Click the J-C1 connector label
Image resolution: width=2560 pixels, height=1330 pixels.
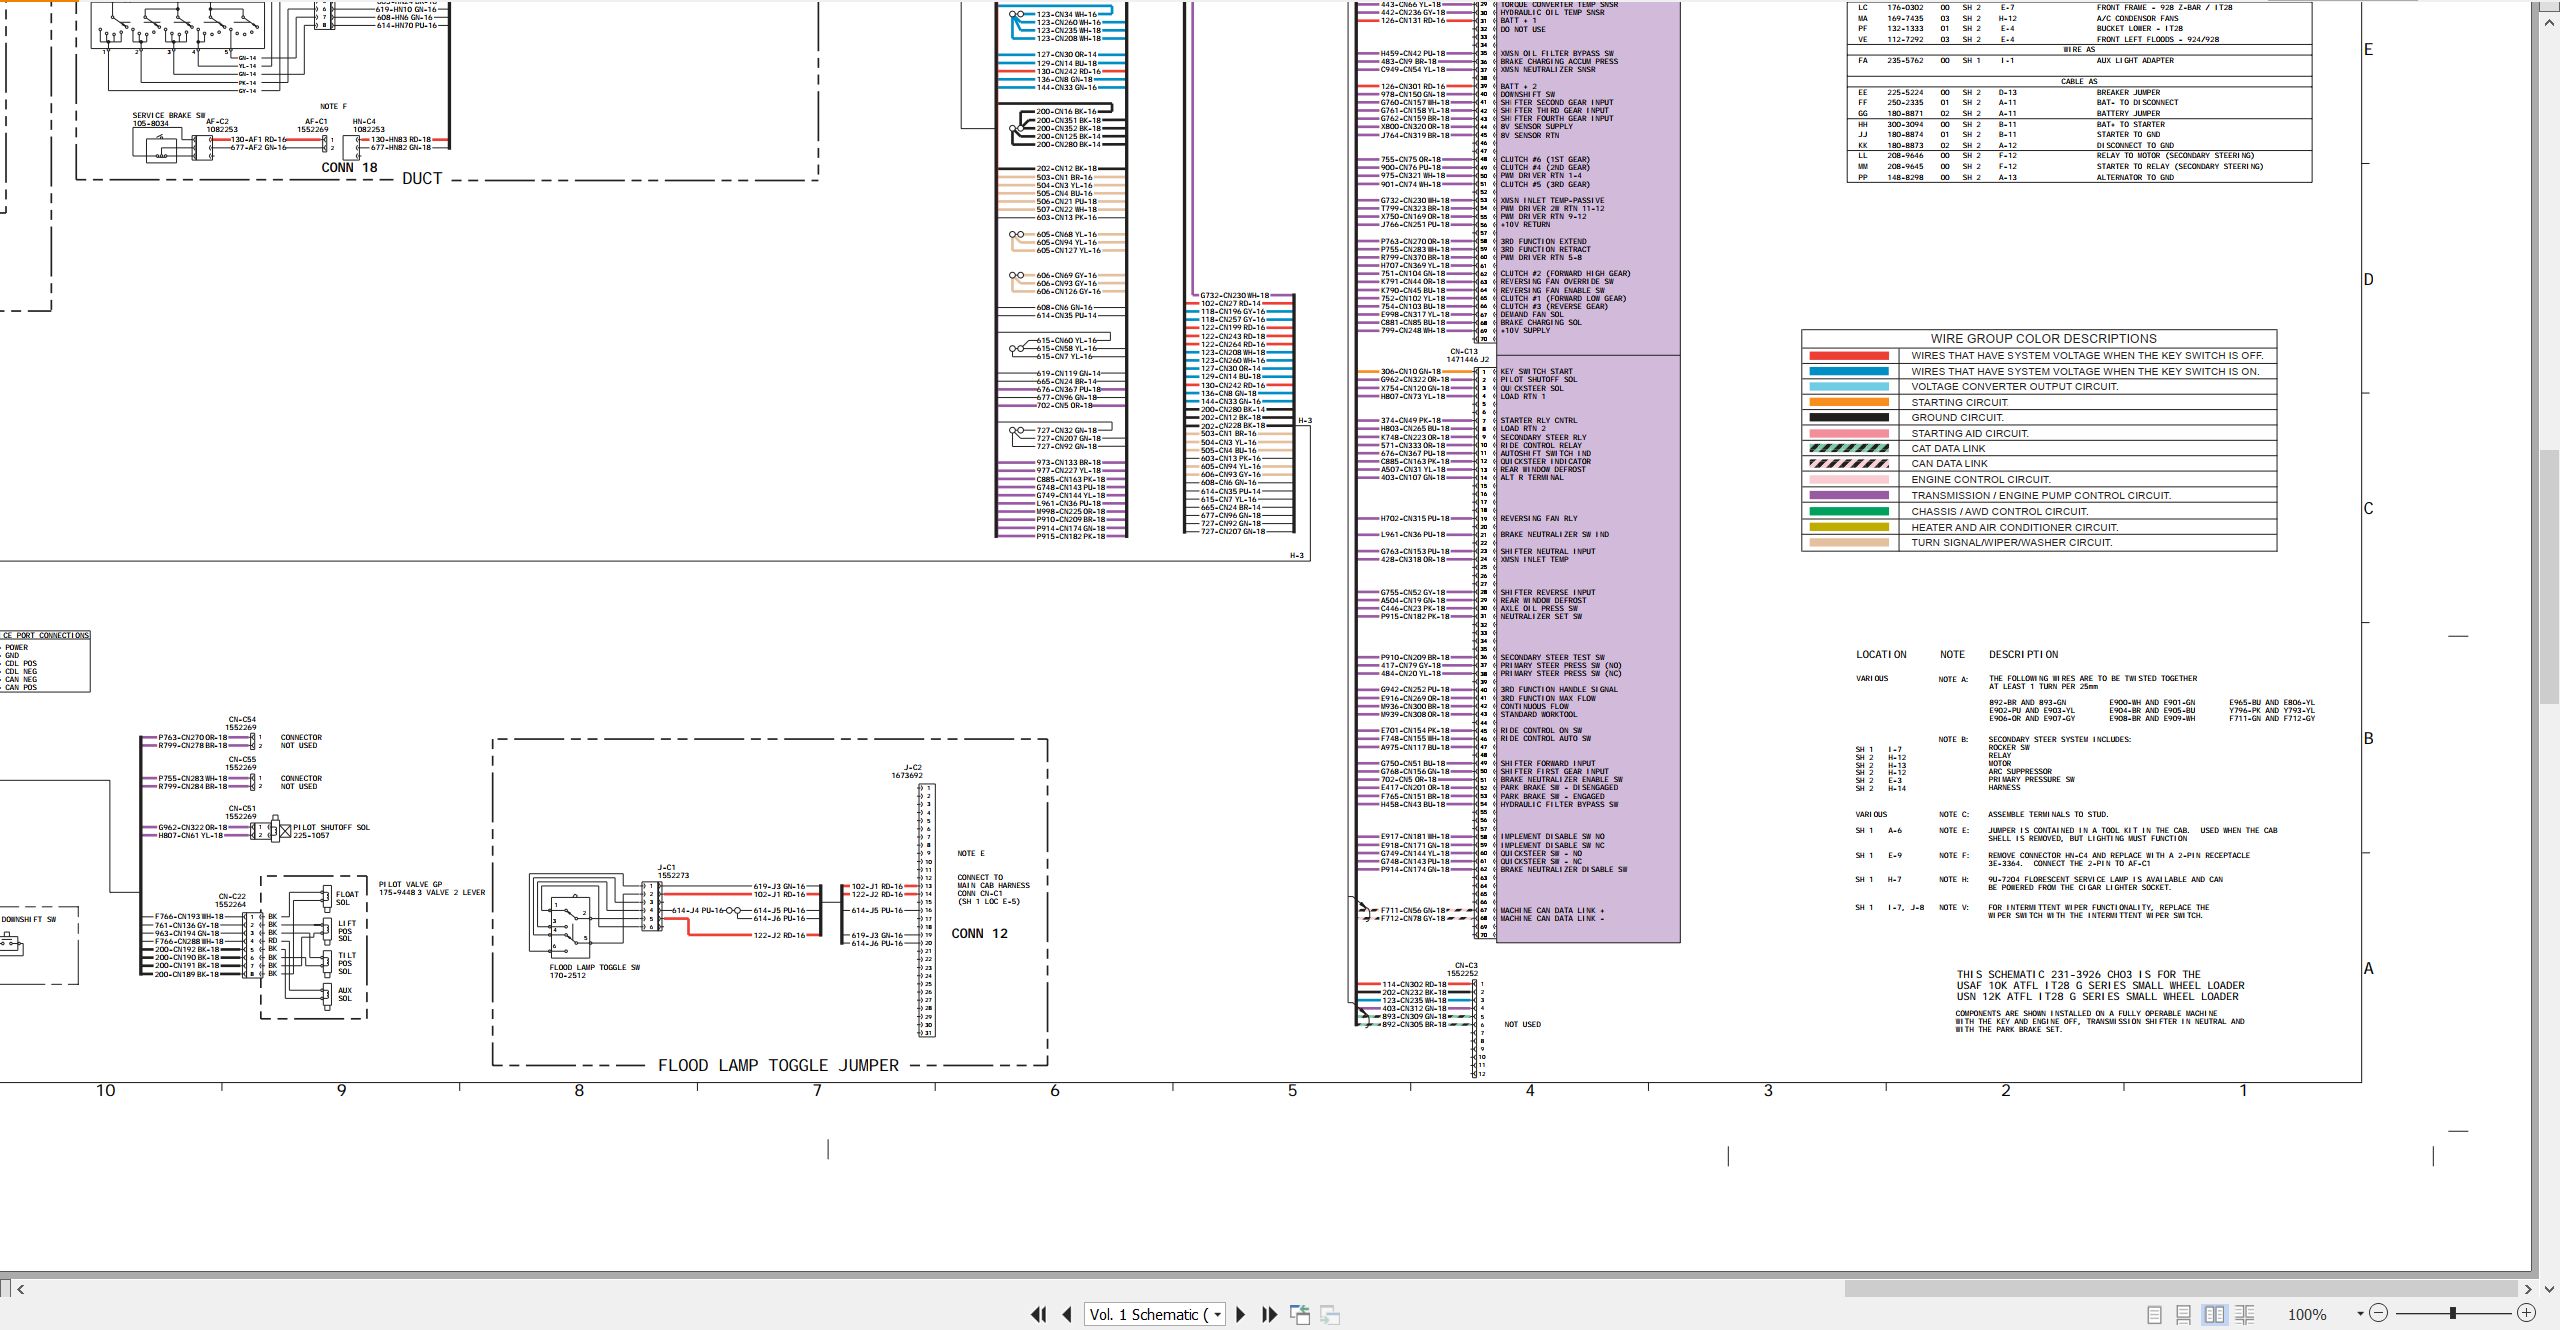pos(666,868)
